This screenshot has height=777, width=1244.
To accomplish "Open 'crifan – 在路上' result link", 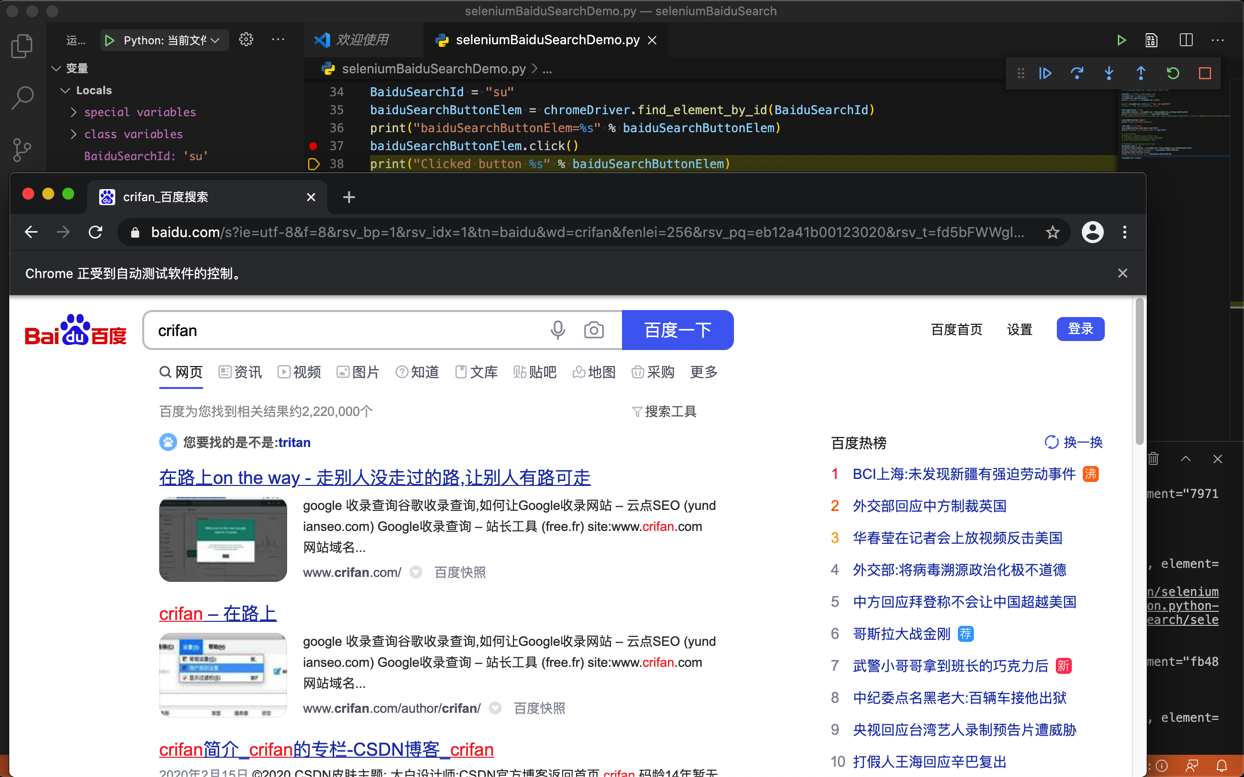I will point(218,613).
